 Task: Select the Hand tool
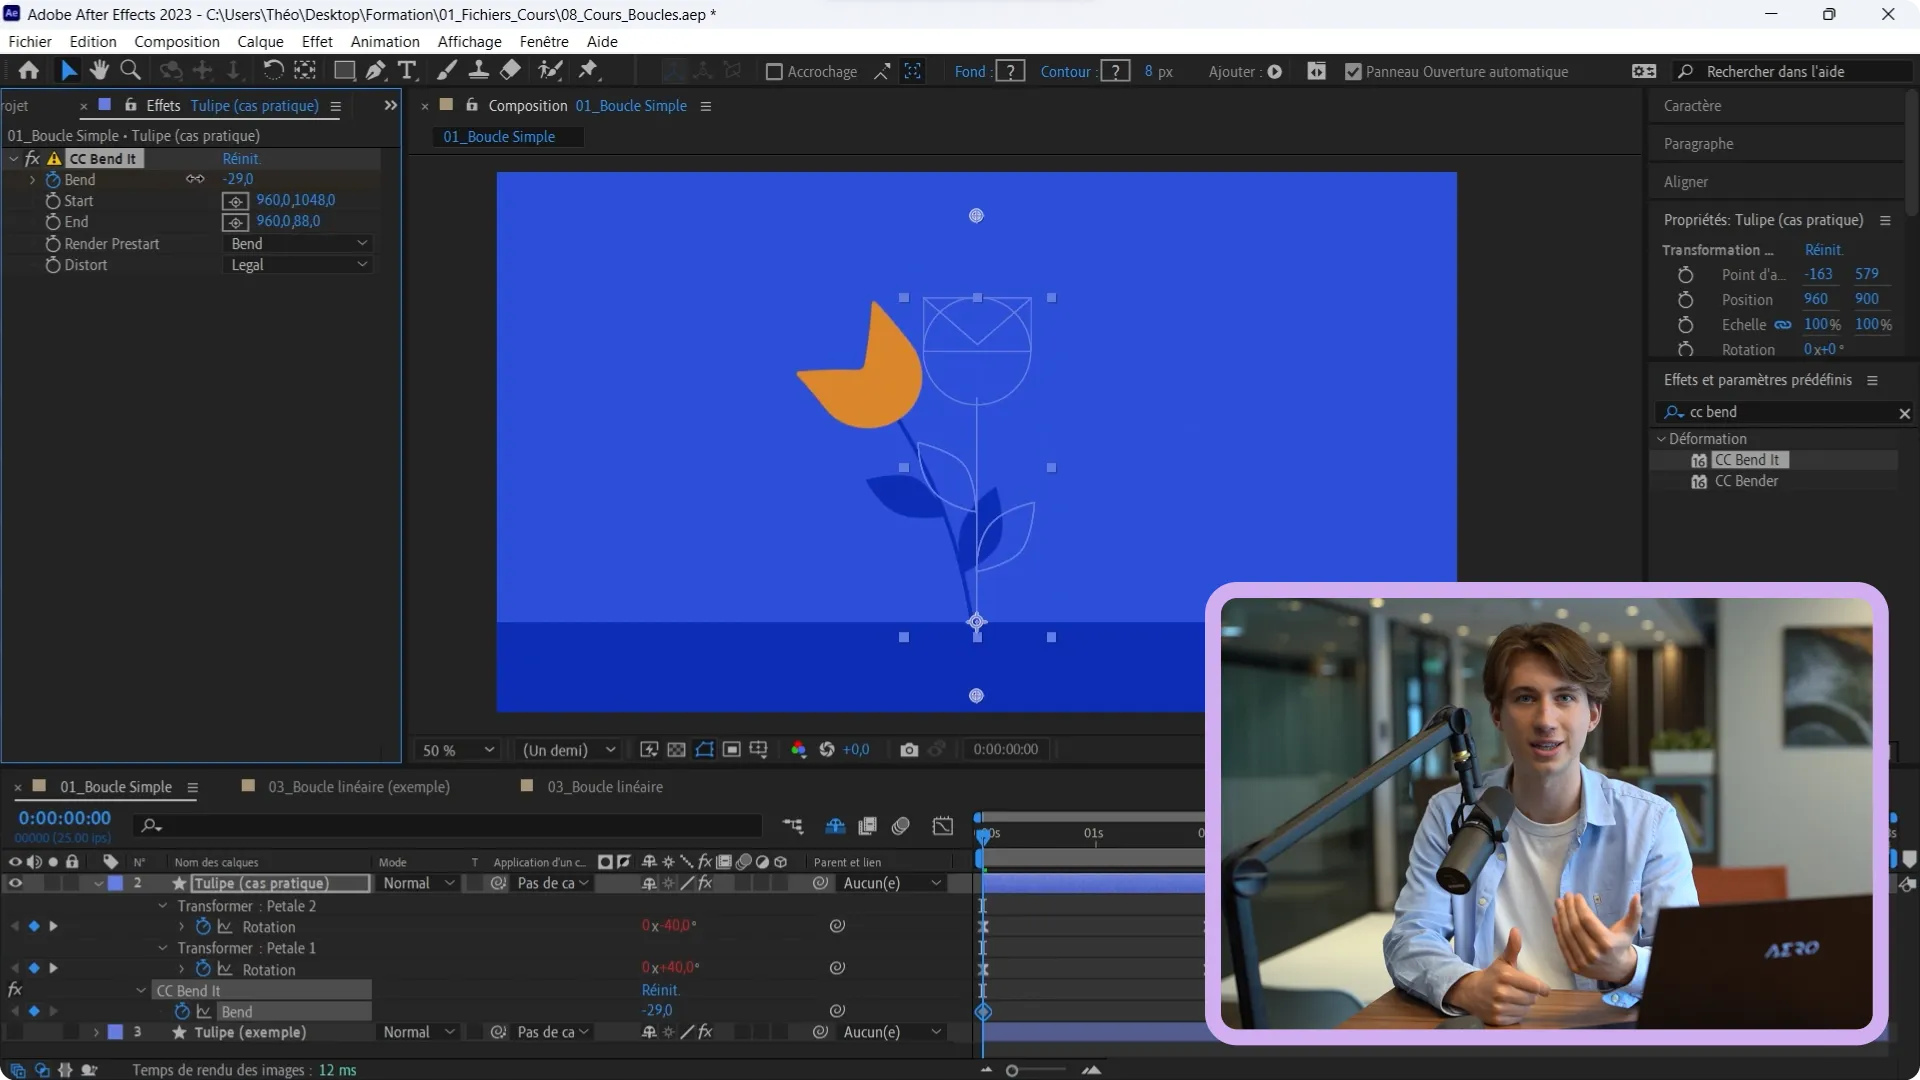coord(98,70)
